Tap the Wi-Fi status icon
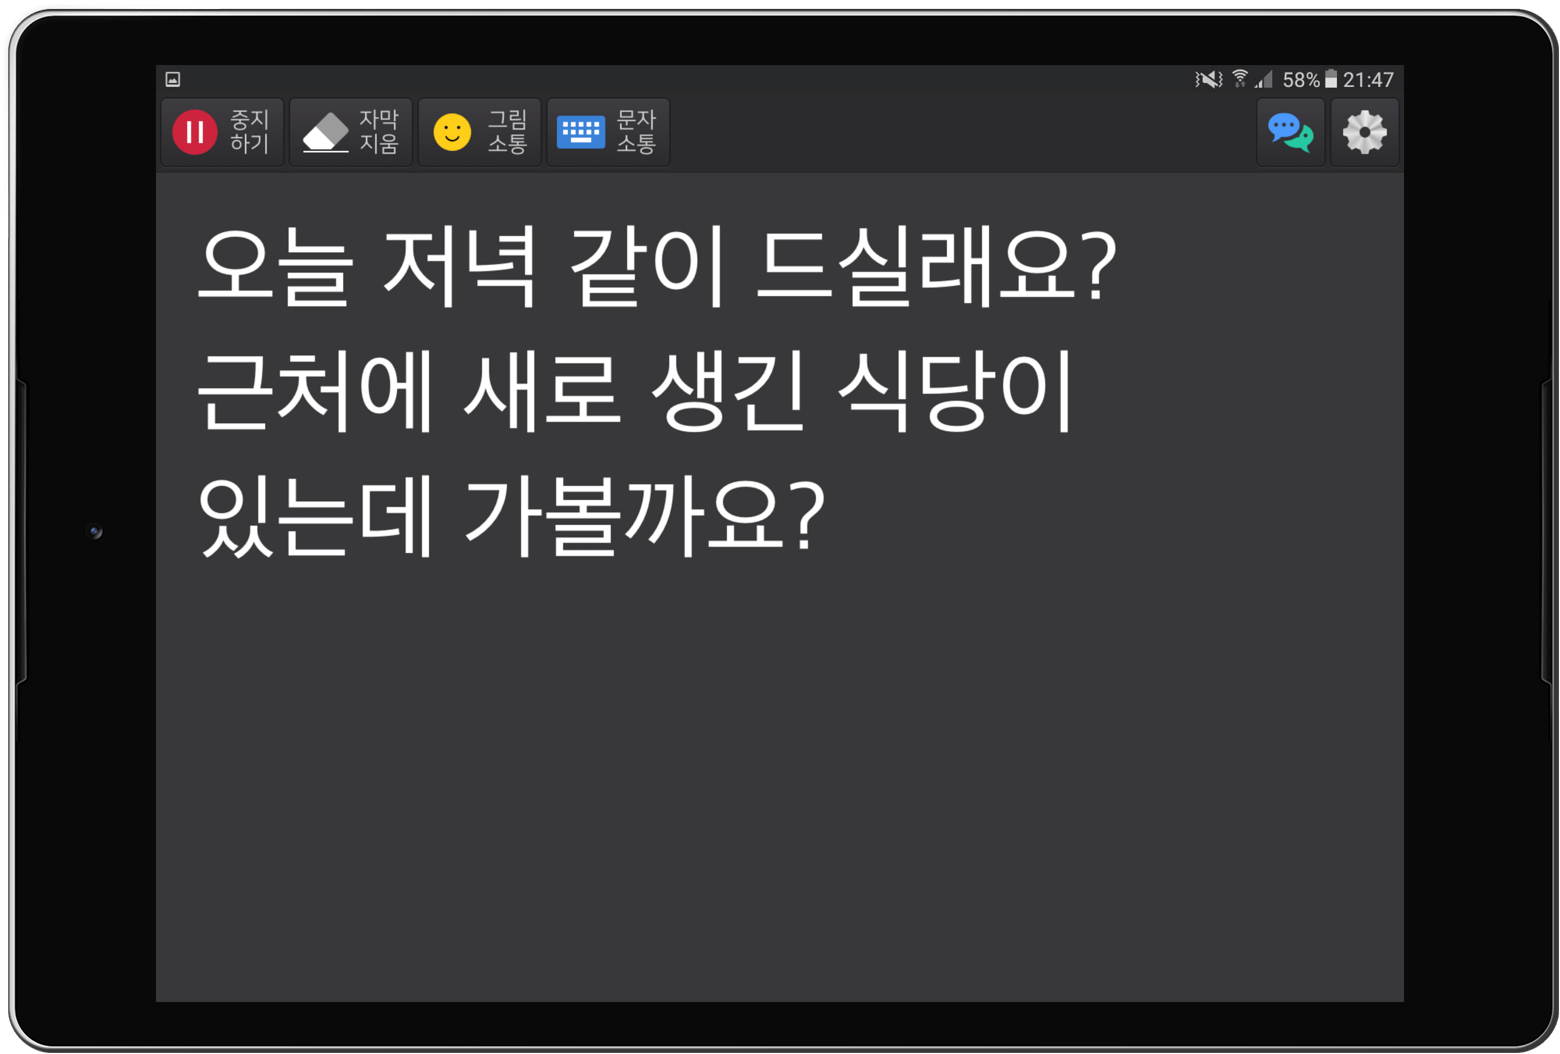This screenshot has height=1054, width=1560. [1240, 78]
